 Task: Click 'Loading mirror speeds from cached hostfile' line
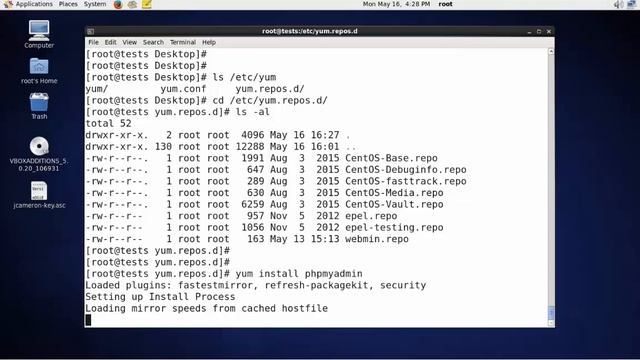click(207, 308)
